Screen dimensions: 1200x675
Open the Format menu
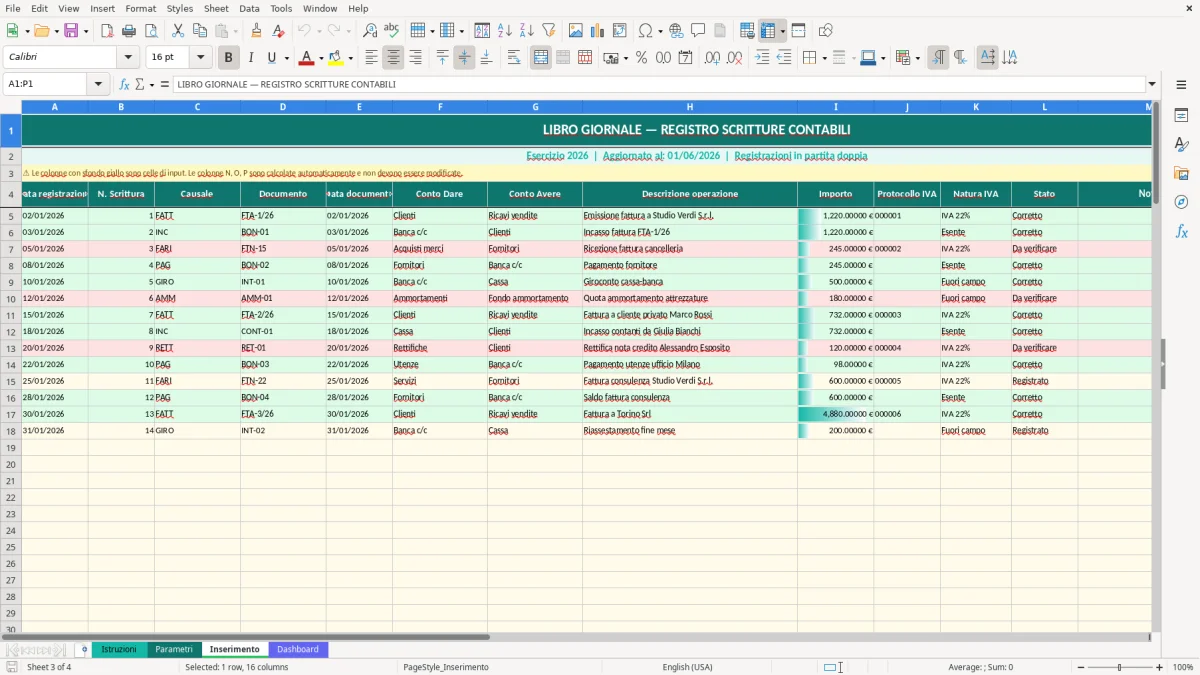click(x=141, y=8)
